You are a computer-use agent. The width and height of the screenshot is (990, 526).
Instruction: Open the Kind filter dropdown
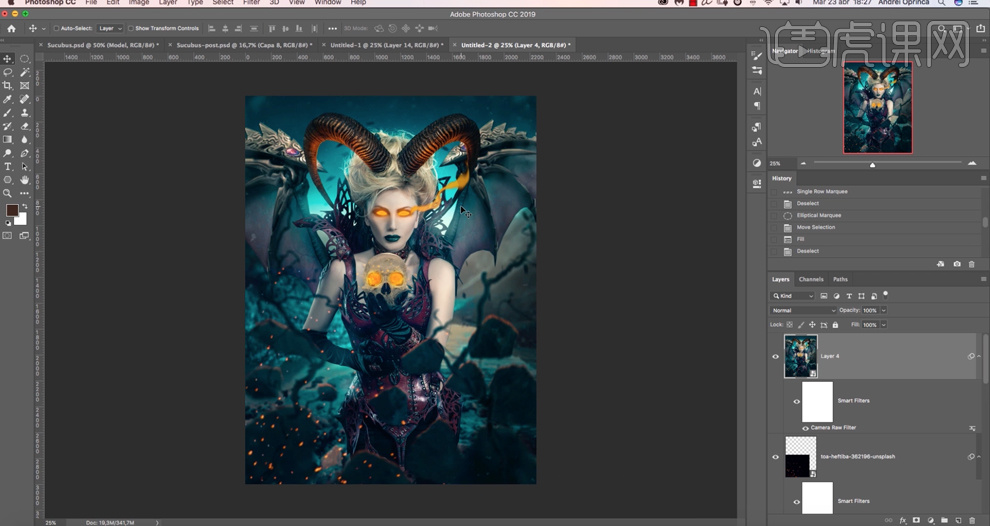794,296
